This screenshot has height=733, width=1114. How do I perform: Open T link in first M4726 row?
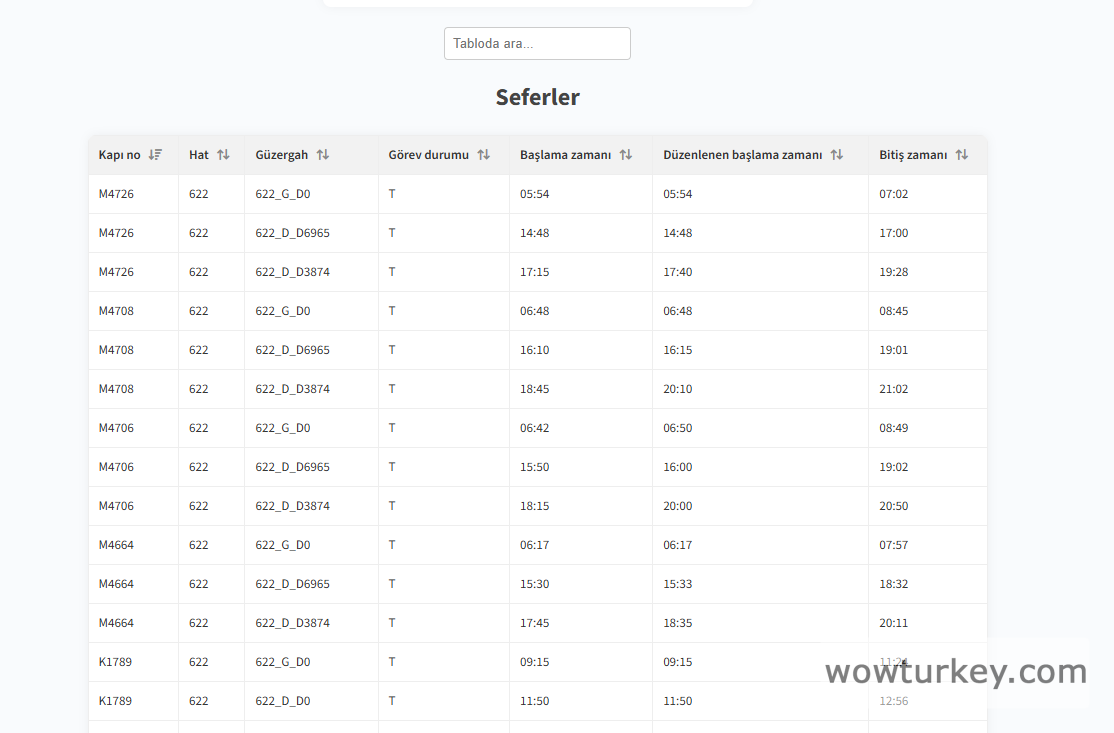point(392,194)
